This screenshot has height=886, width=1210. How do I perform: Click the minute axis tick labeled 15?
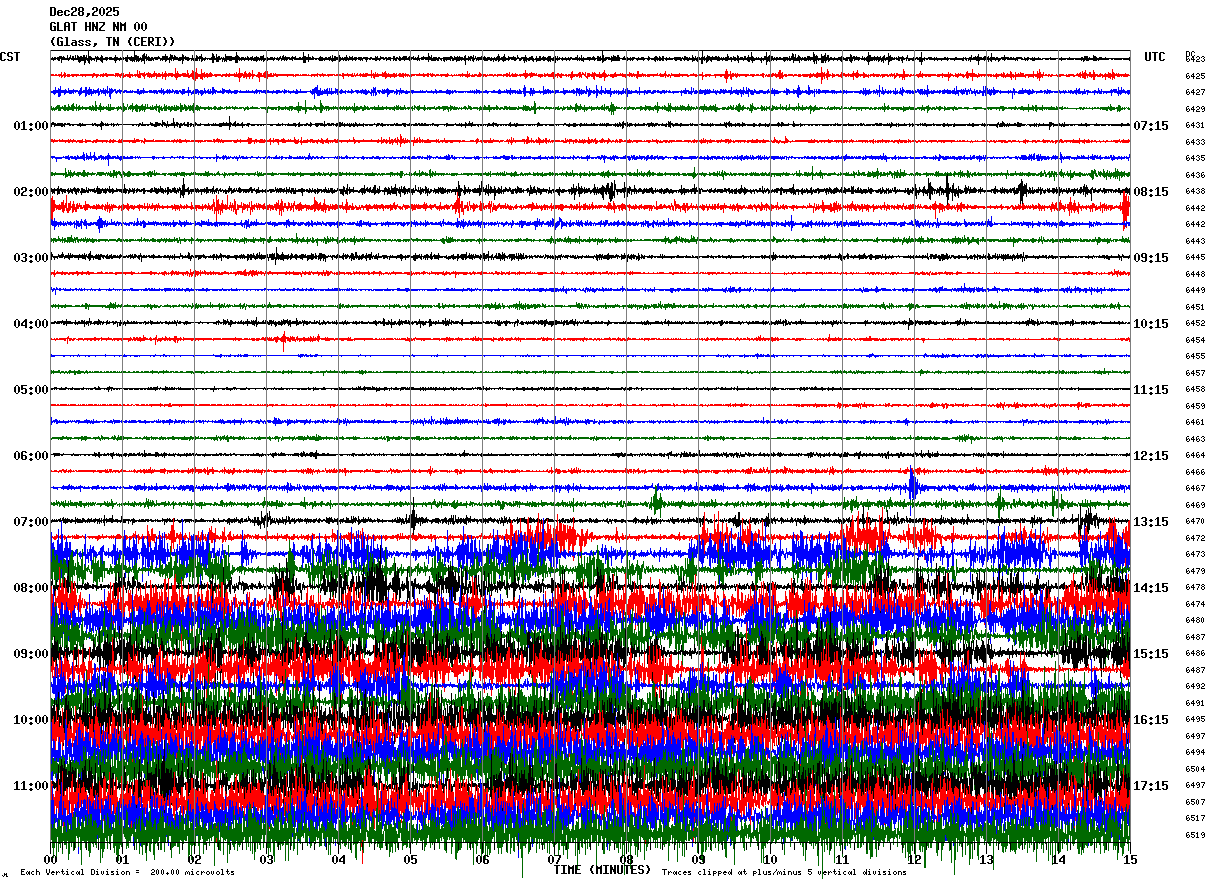click(1130, 860)
